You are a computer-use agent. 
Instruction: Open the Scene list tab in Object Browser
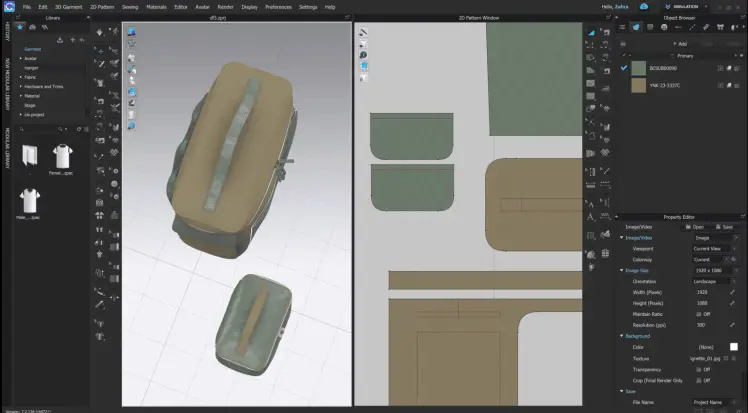[622, 27]
